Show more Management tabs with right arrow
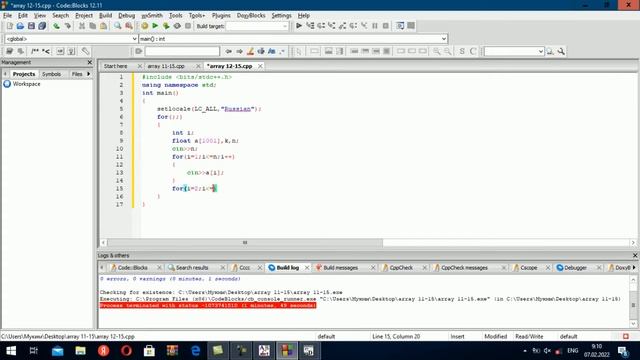This screenshot has width=640, height=360. tap(89, 74)
